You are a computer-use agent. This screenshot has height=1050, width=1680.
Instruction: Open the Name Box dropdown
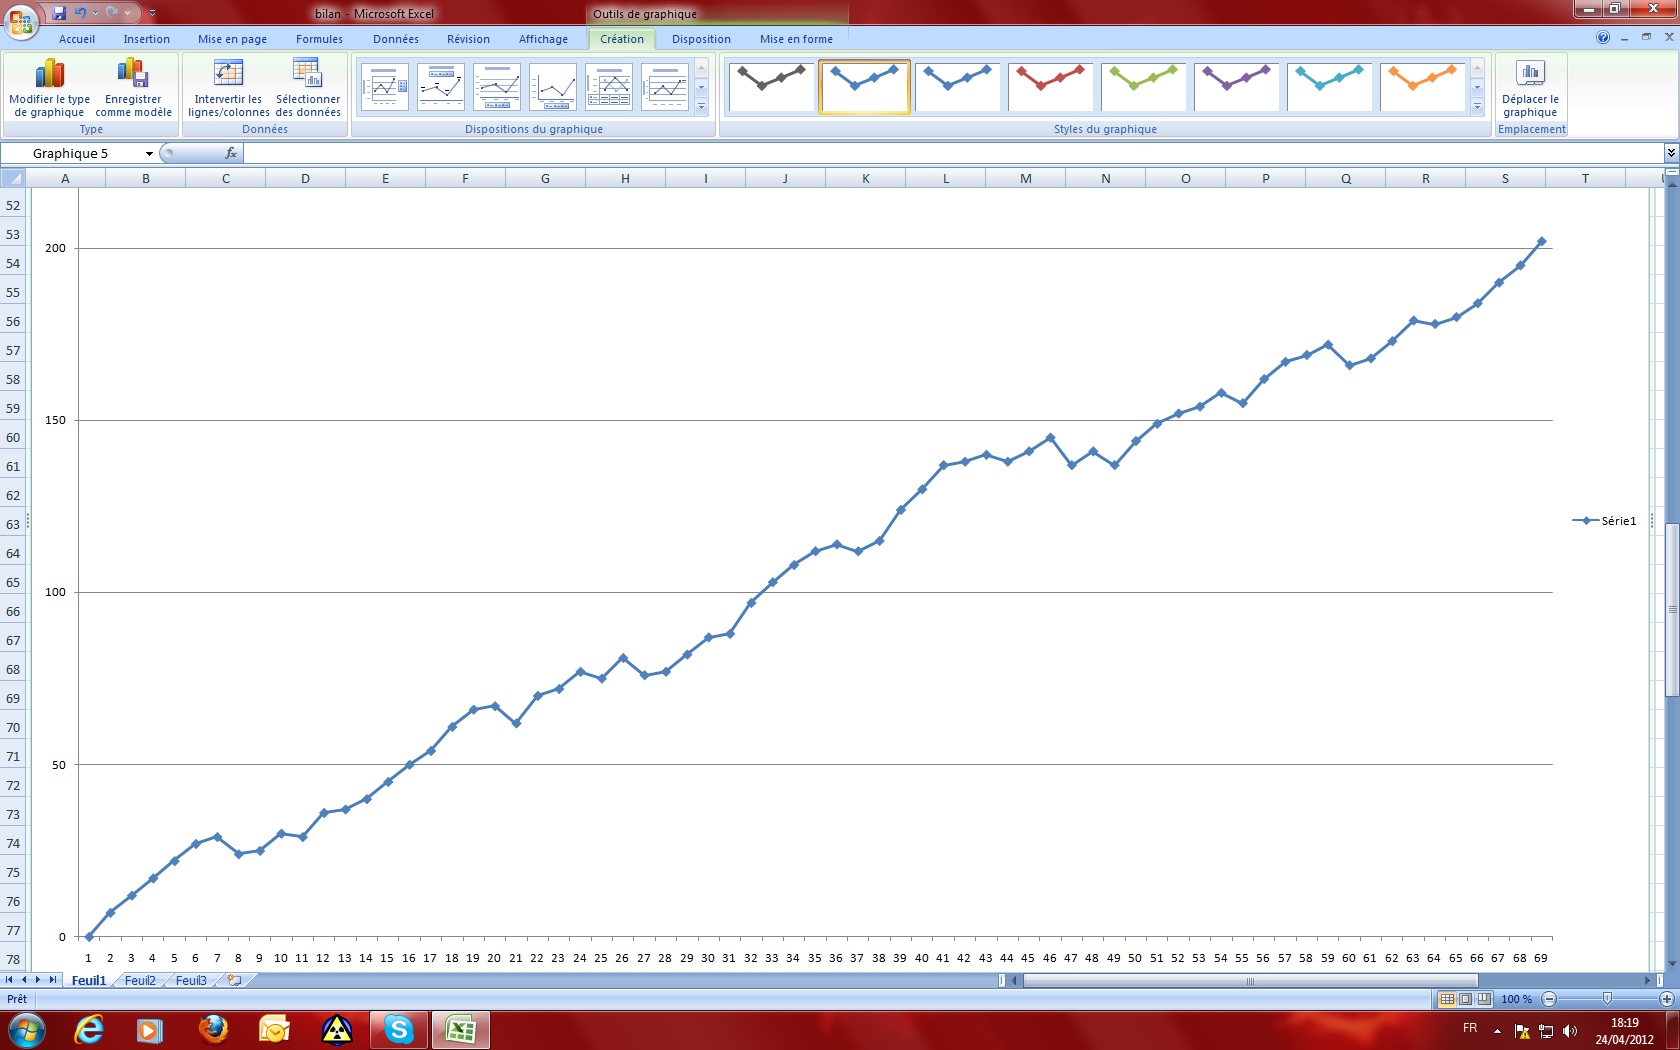149,154
